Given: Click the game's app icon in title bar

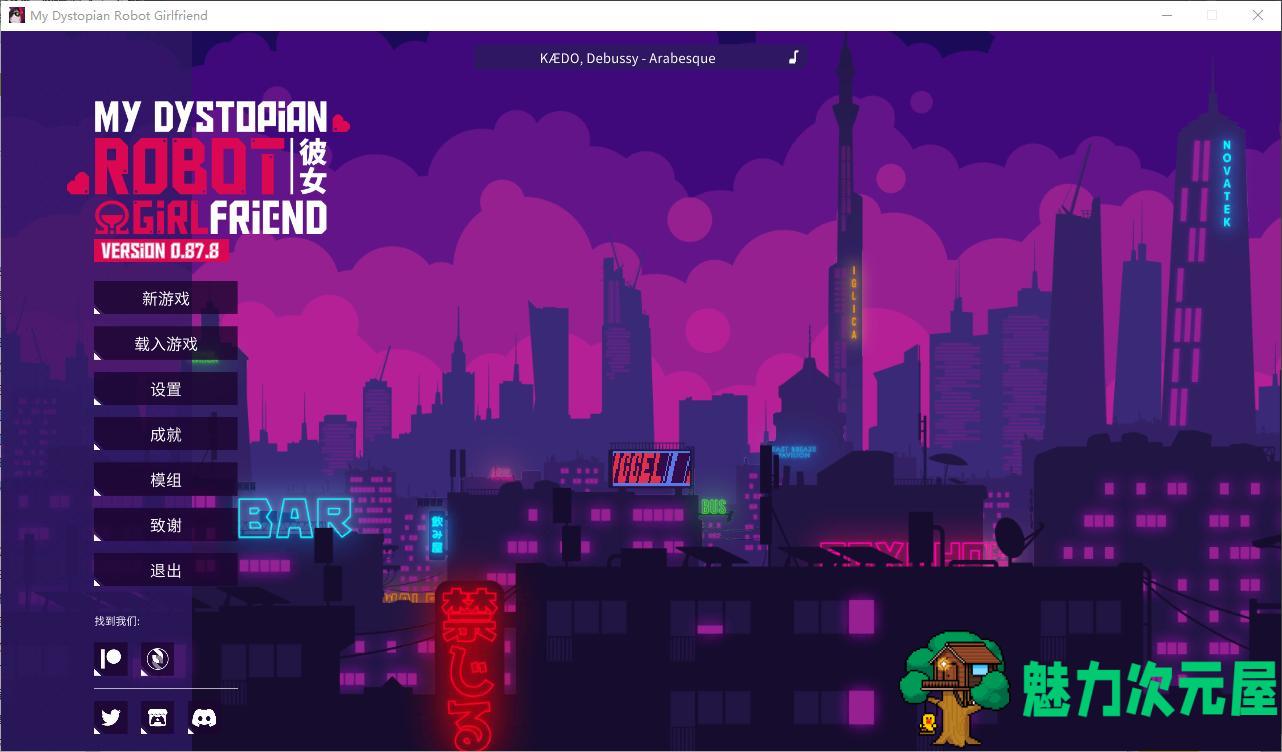Looking at the screenshot, I should (x=16, y=15).
